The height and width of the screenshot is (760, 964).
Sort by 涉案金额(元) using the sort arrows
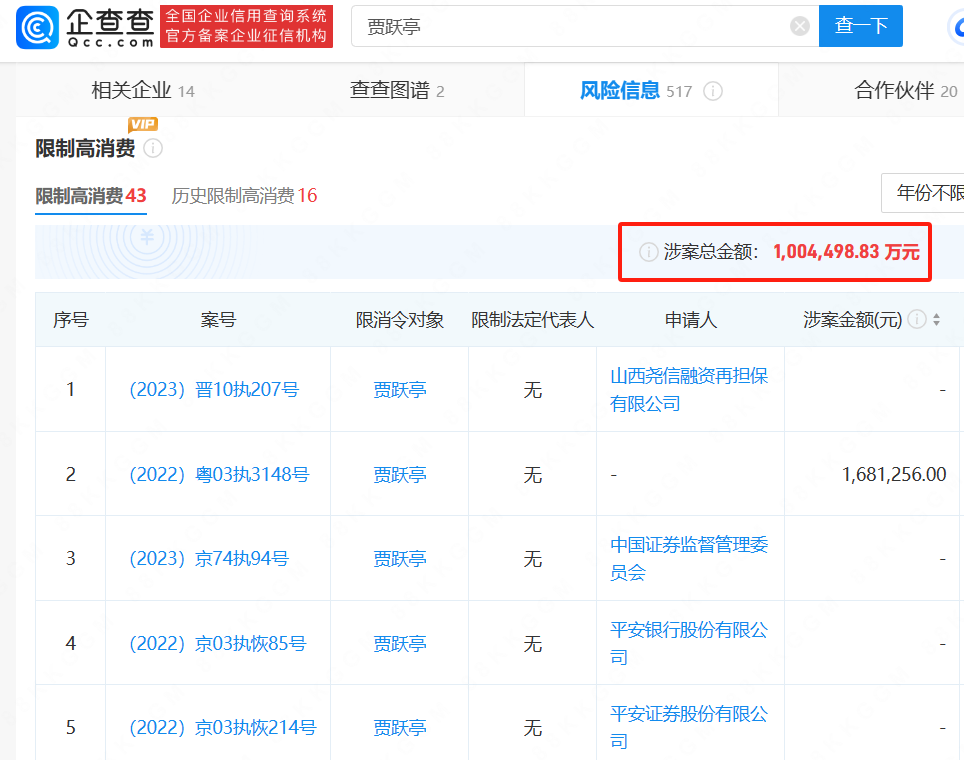(x=936, y=319)
